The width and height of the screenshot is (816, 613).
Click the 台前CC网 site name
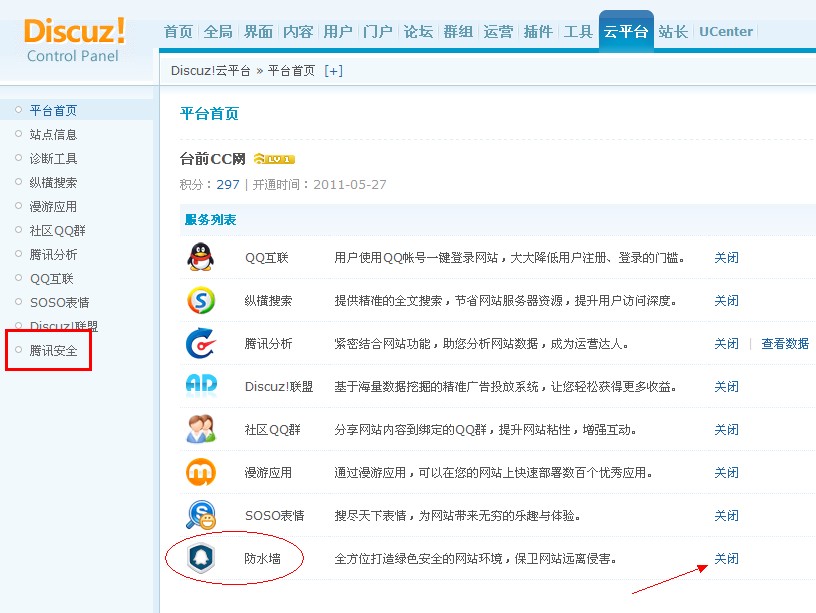click(212, 159)
